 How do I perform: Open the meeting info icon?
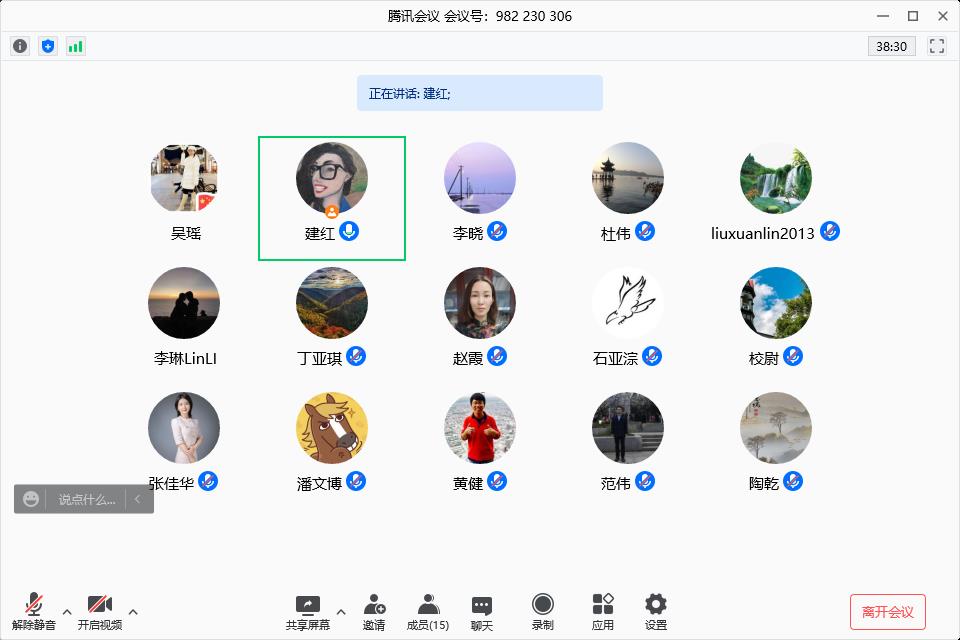pos(20,46)
